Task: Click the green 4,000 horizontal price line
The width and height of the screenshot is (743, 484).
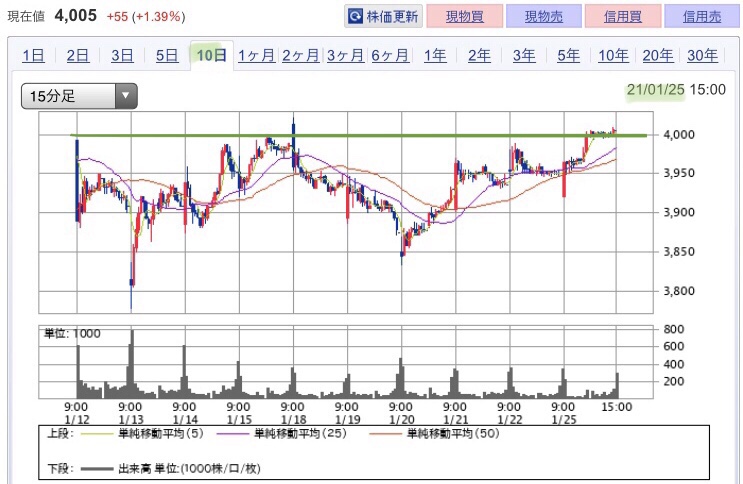Action: click(x=358, y=136)
